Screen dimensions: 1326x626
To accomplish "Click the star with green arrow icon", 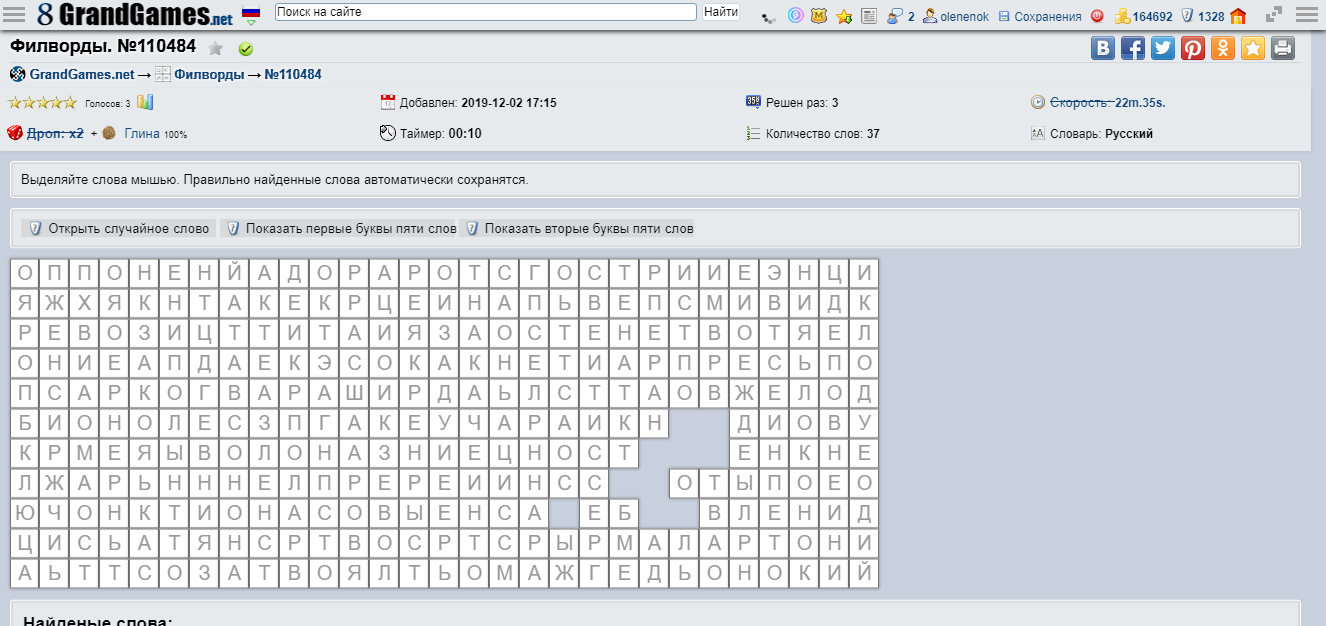I will coord(844,16).
